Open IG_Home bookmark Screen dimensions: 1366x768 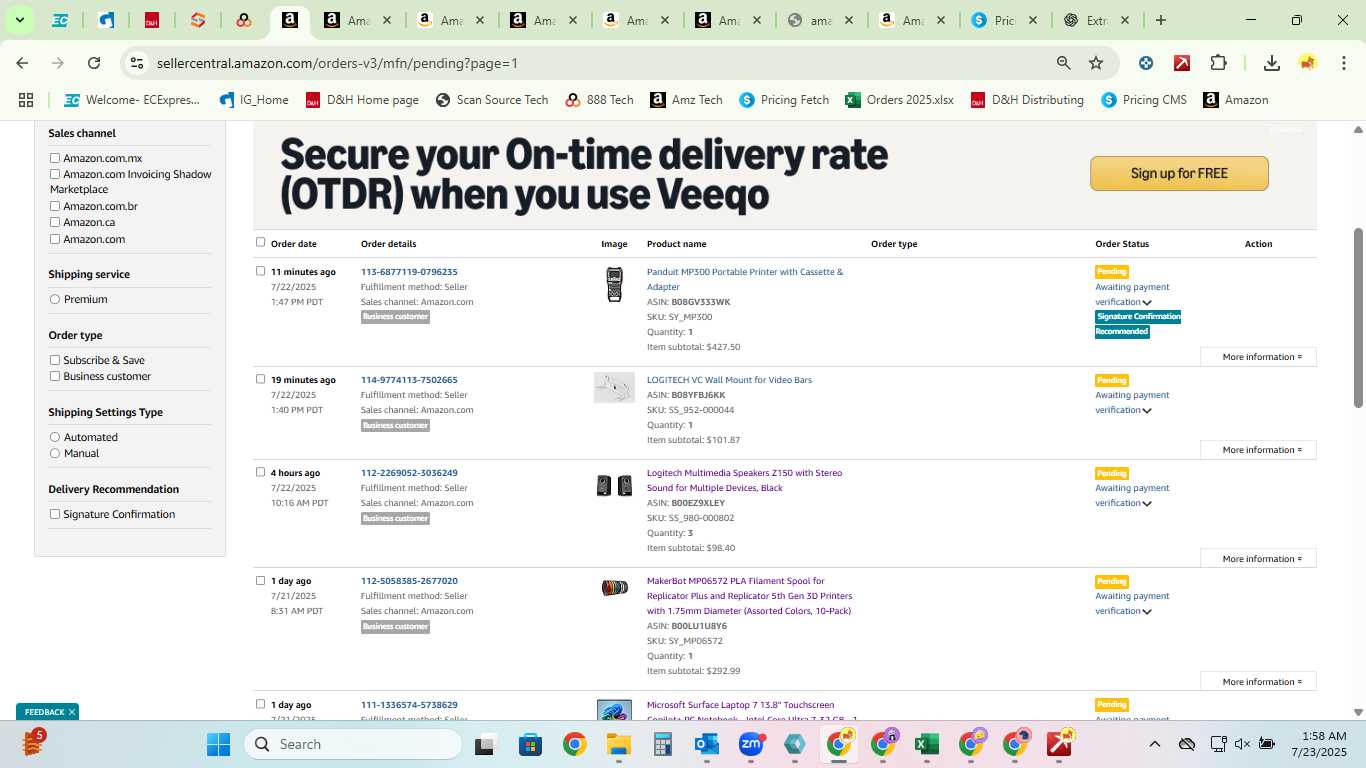(x=254, y=100)
